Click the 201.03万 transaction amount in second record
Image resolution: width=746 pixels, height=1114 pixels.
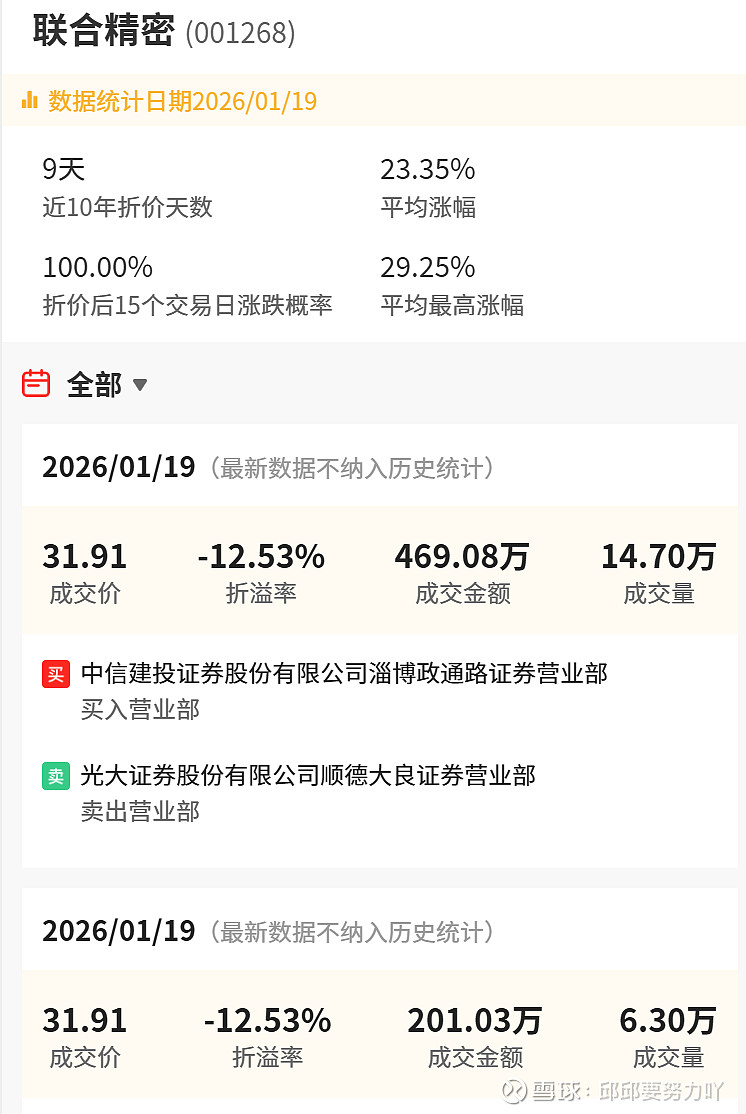click(x=475, y=1020)
